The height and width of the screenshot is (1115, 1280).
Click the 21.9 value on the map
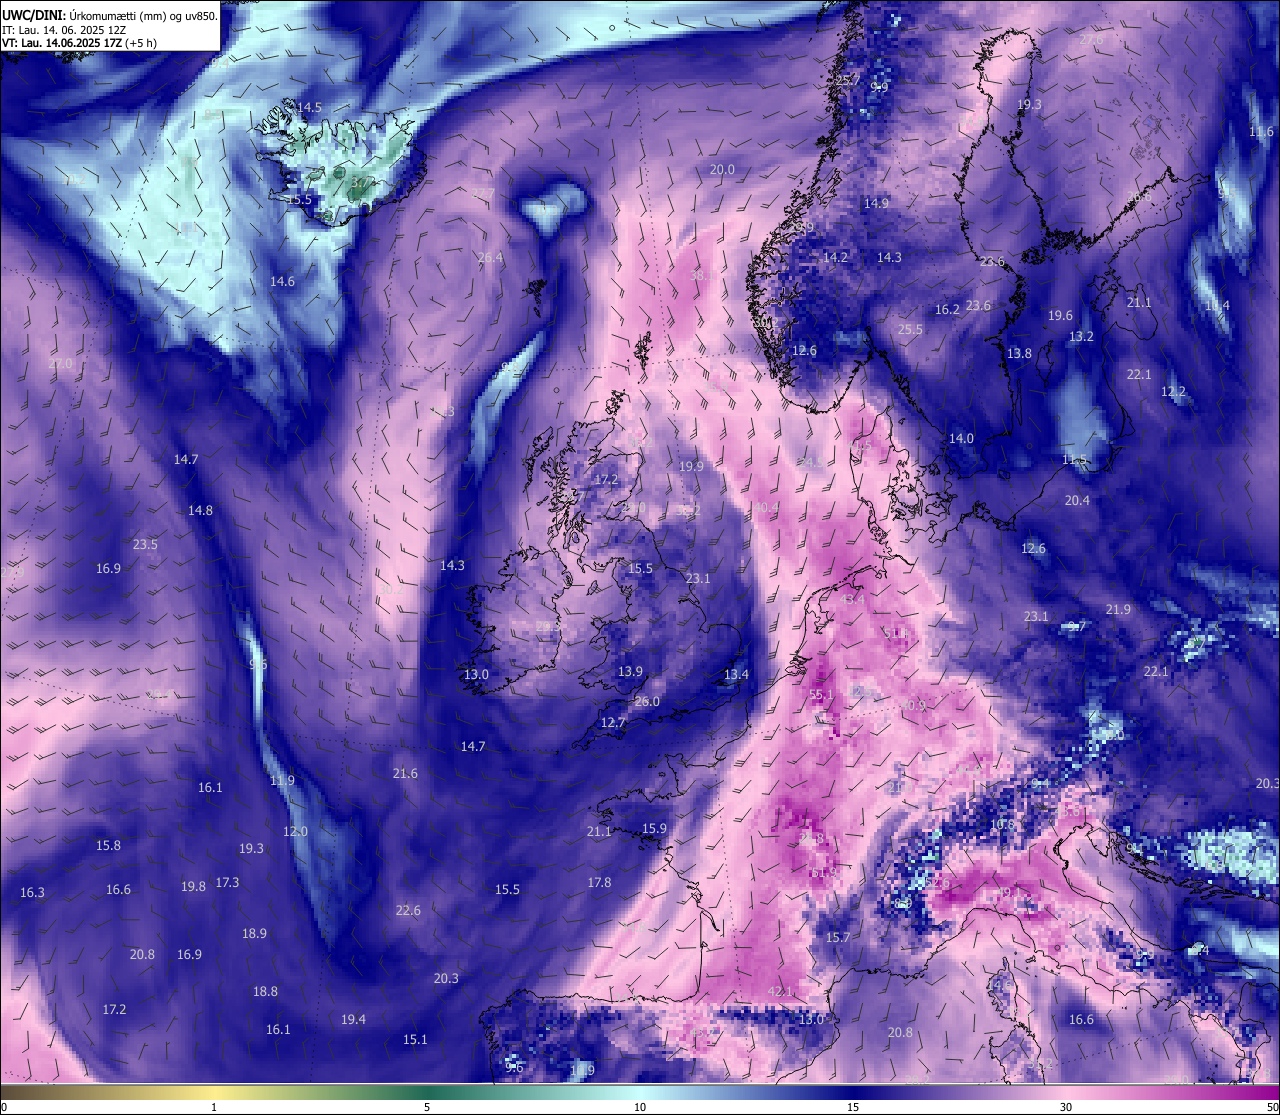(1118, 610)
